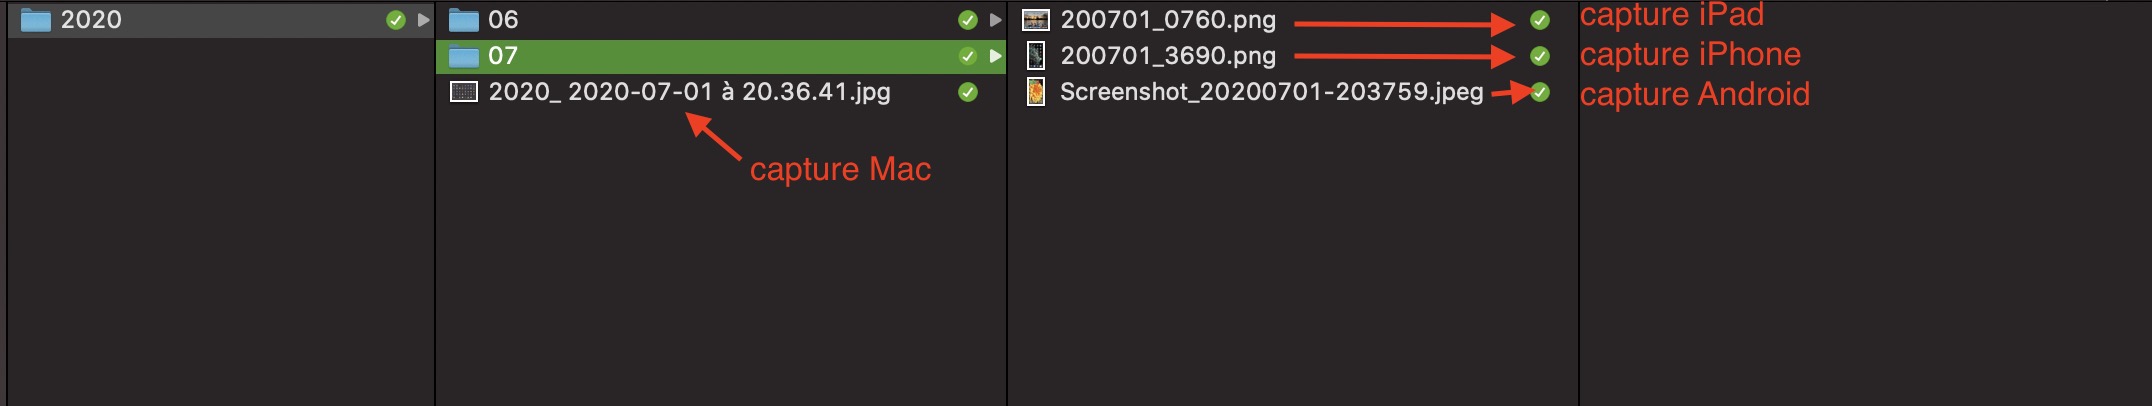
Task: Click sync checkmark of the 06 folder
Action: point(967,20)
